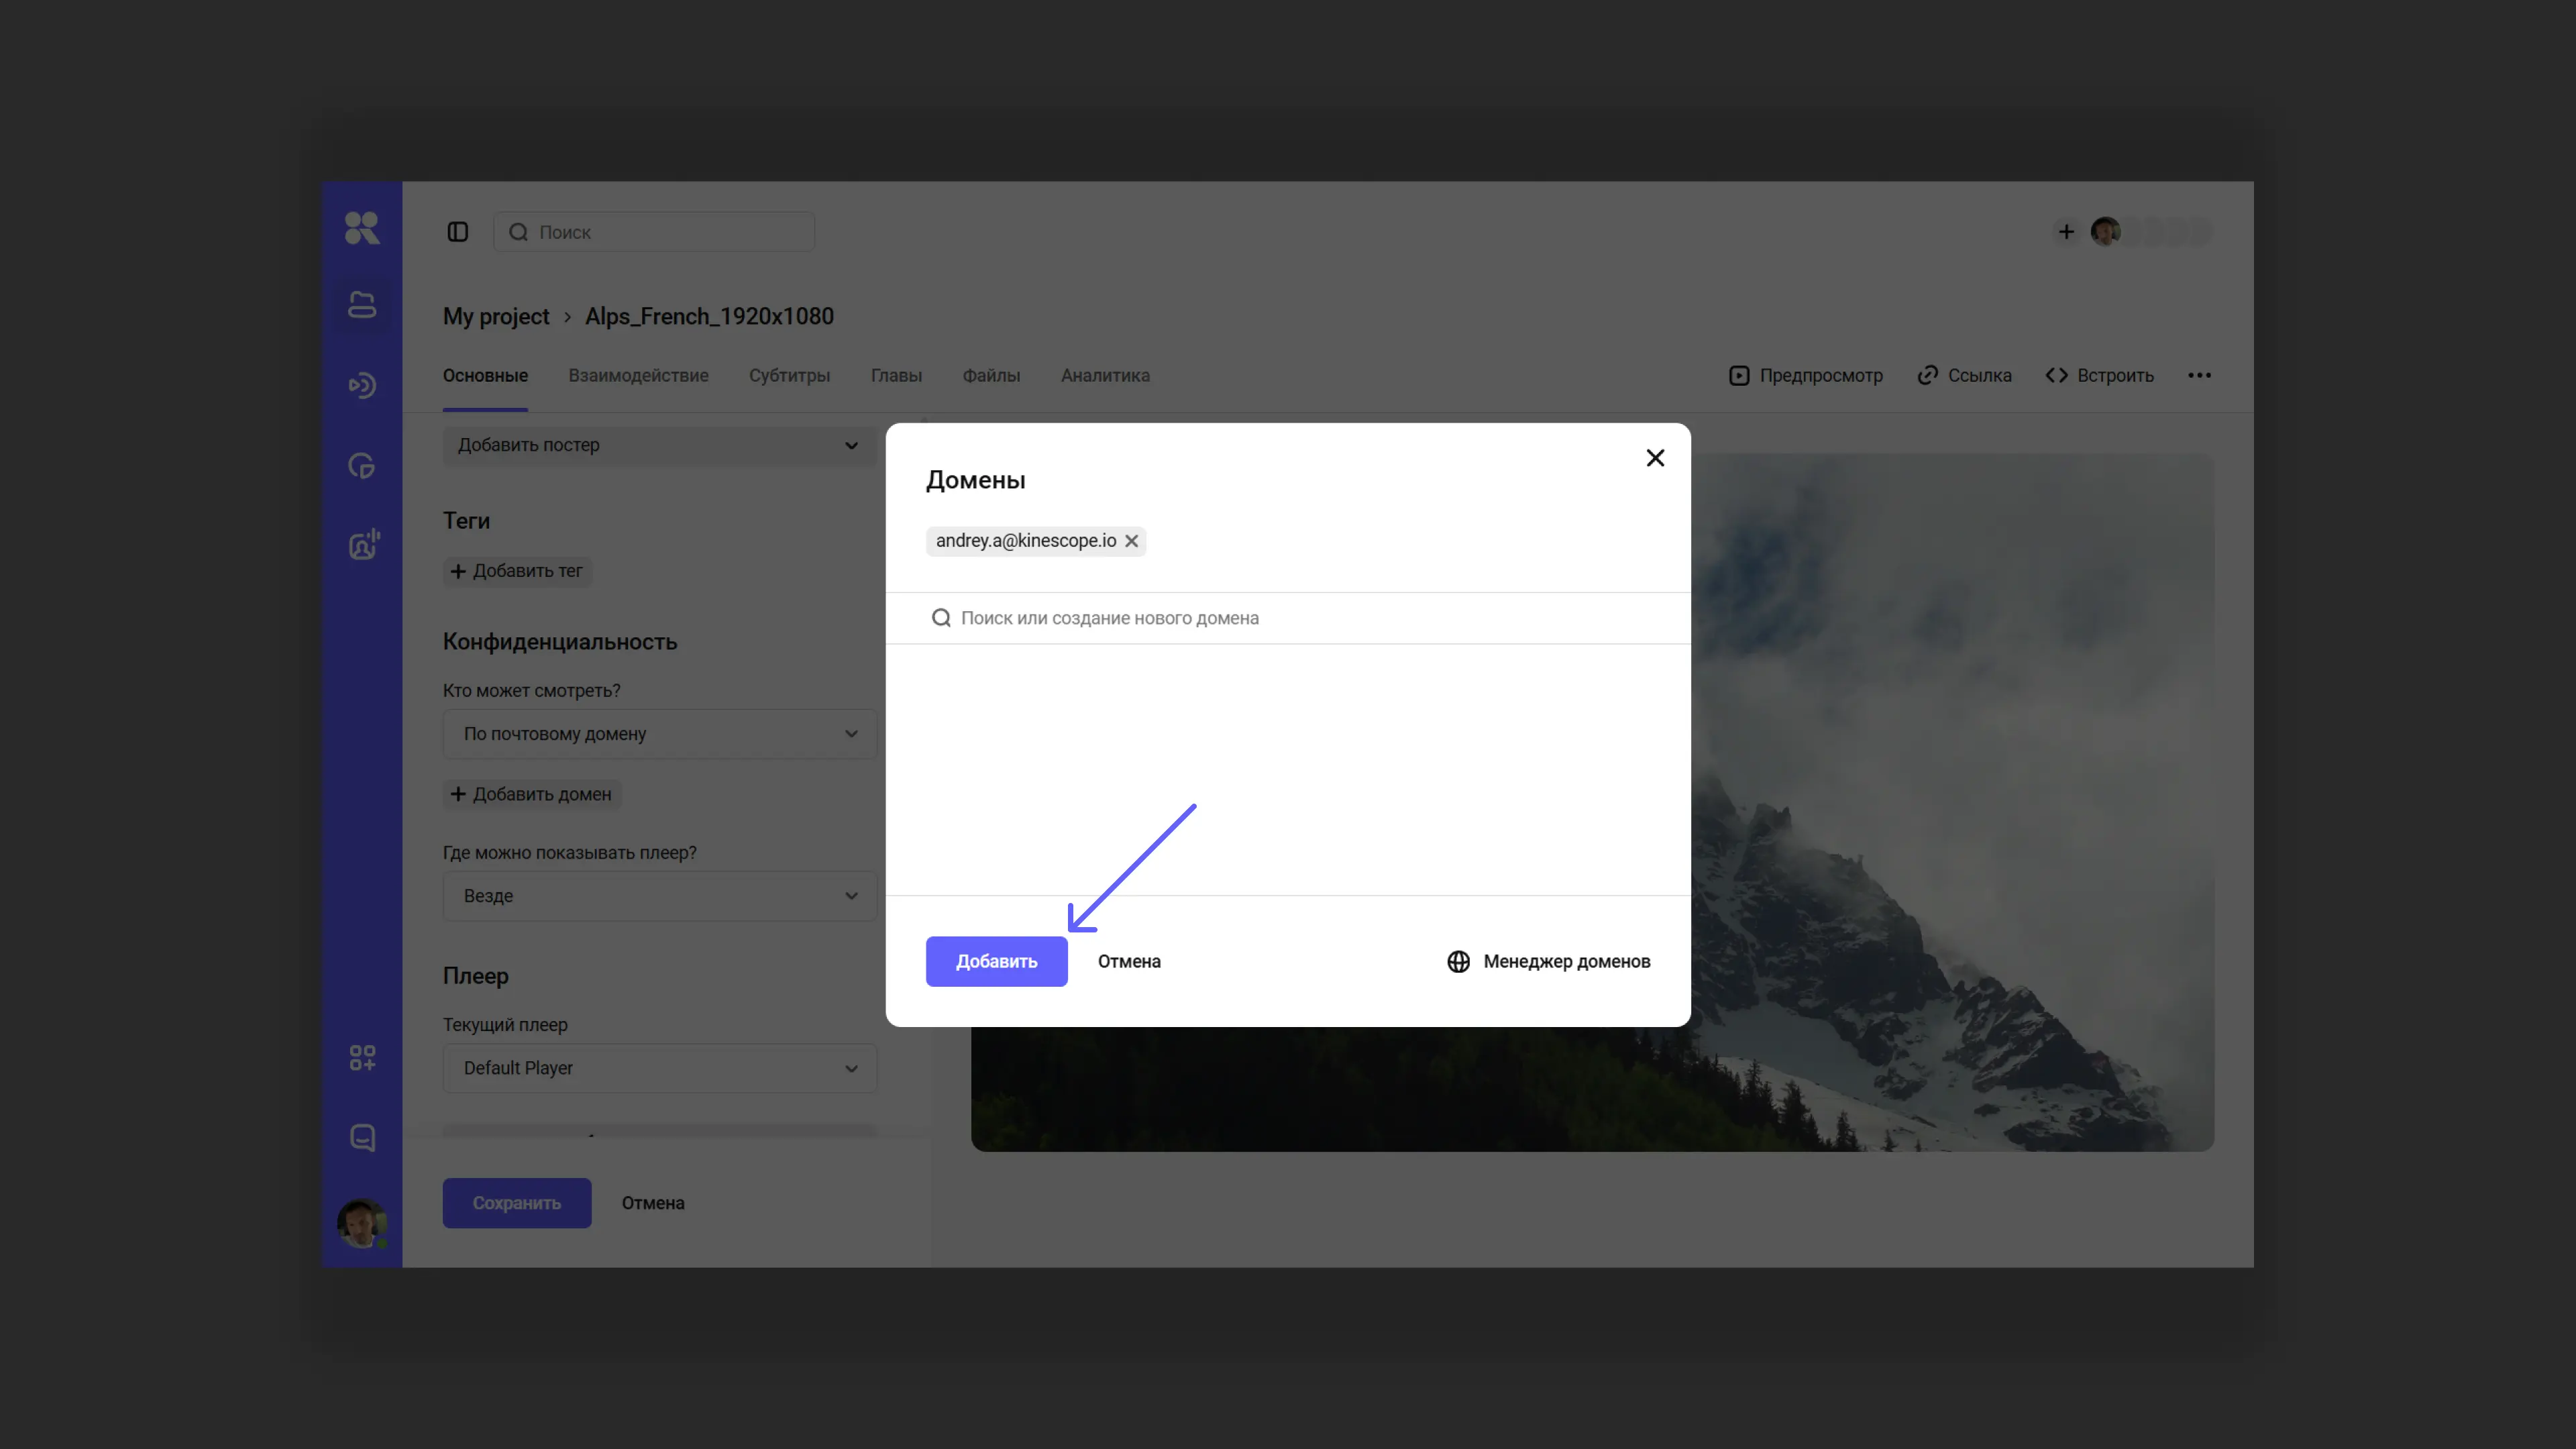The image size is (2576, 1449).
Task: Click the Kinescope logo icon in sidebar
Action: 361,228
